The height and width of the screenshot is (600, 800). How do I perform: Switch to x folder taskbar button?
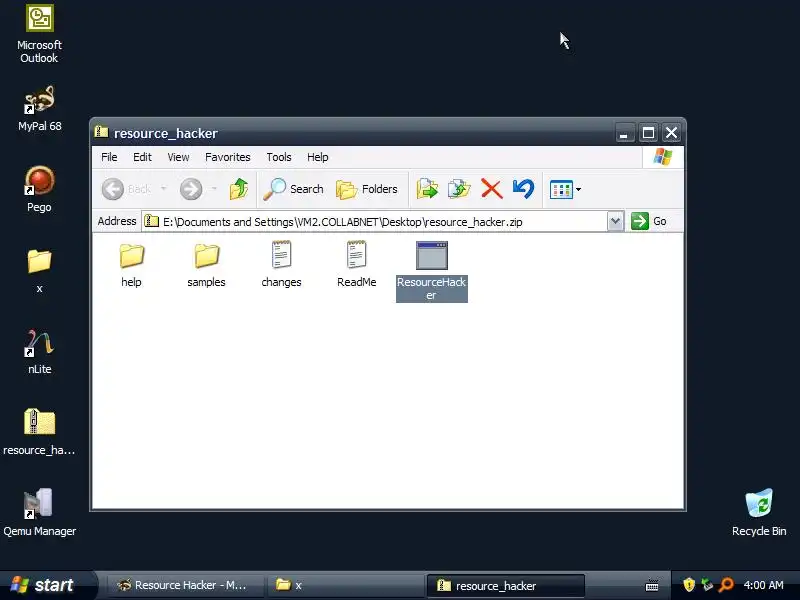click(x=345, y=585)
